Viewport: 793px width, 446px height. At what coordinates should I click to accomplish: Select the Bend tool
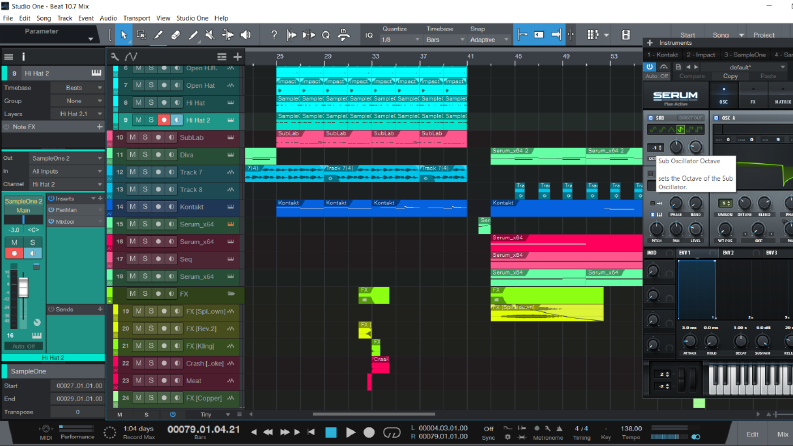coord(228,35)
